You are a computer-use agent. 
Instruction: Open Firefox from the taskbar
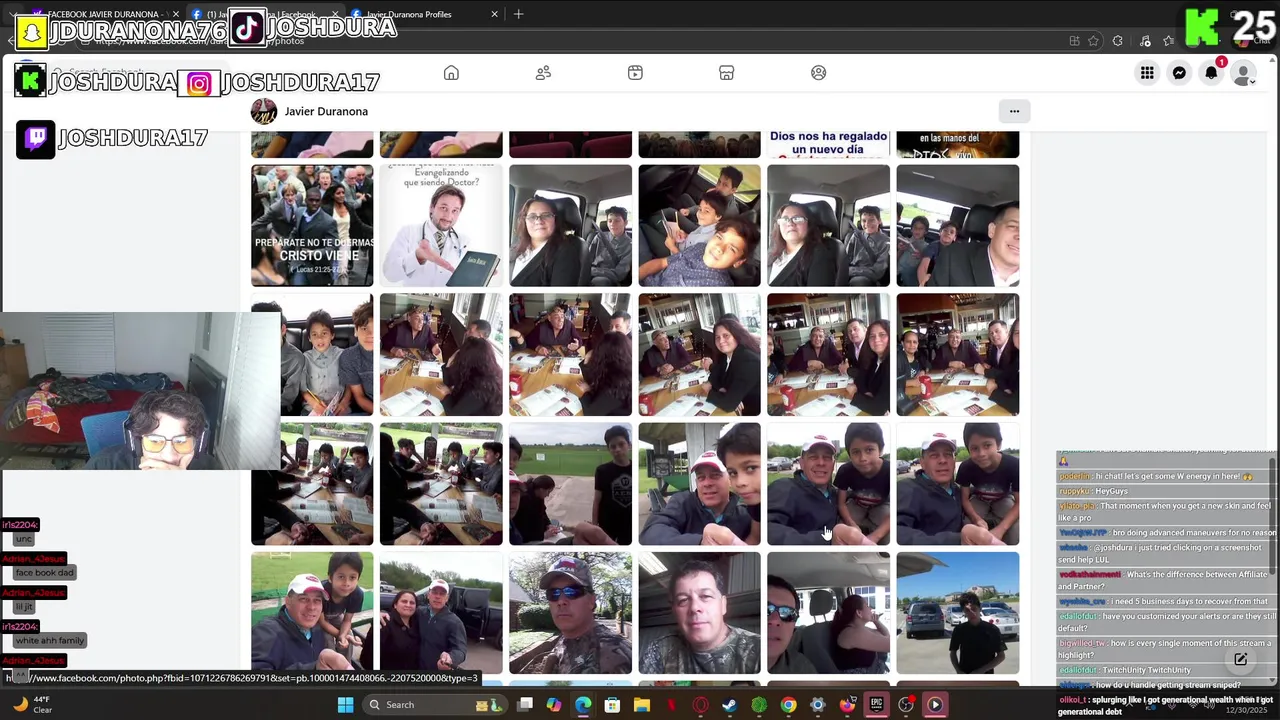pos(847,705)
